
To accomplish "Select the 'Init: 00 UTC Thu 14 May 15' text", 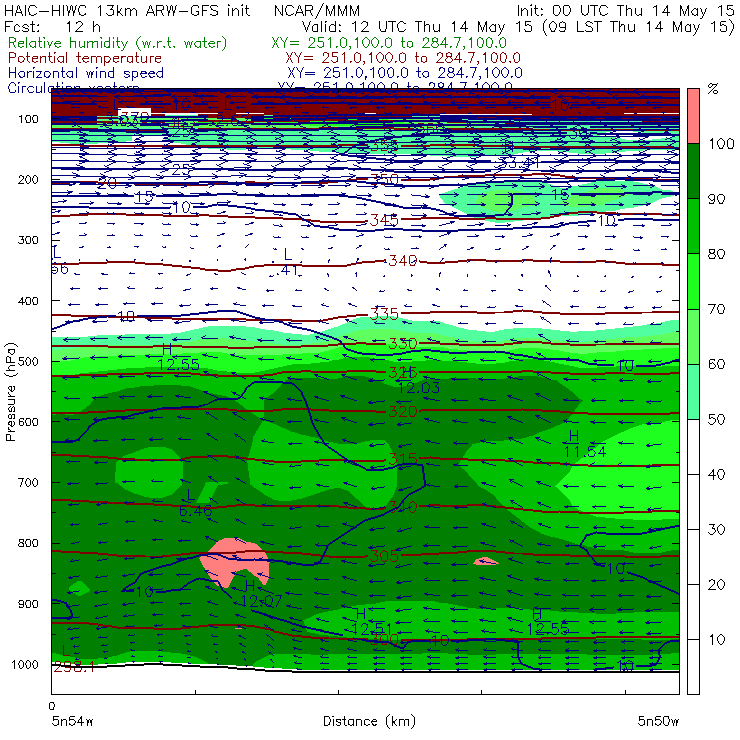I will coord(625,10).
